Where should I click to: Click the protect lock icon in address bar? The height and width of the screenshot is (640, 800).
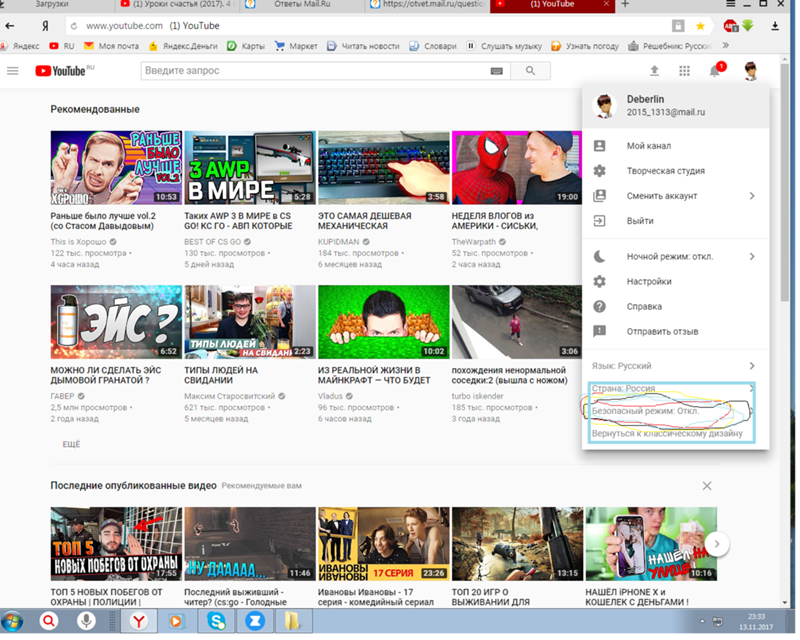tap(678, 26)
